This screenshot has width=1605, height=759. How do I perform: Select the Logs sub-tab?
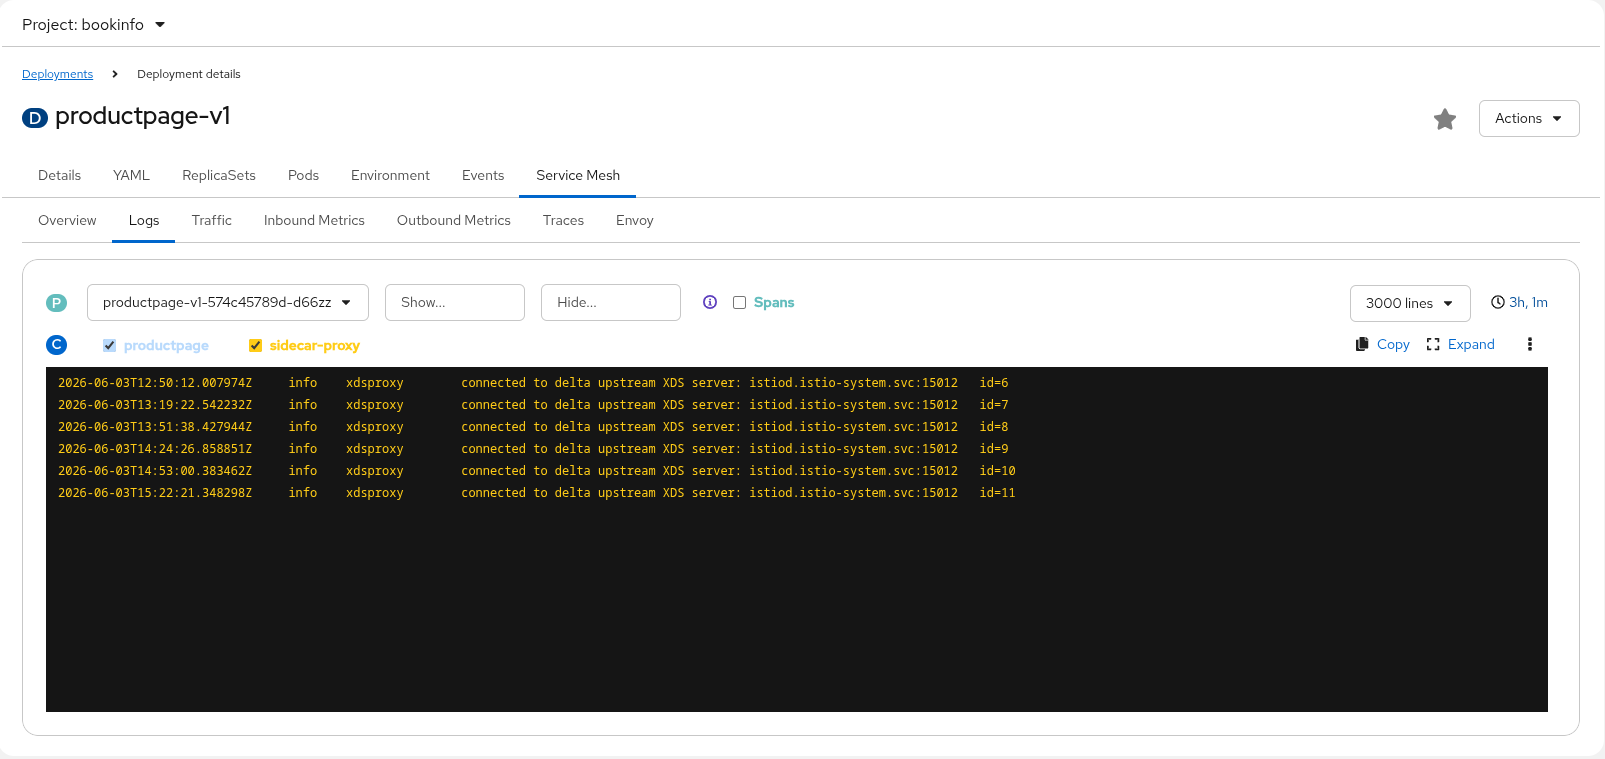click(144, 220)
